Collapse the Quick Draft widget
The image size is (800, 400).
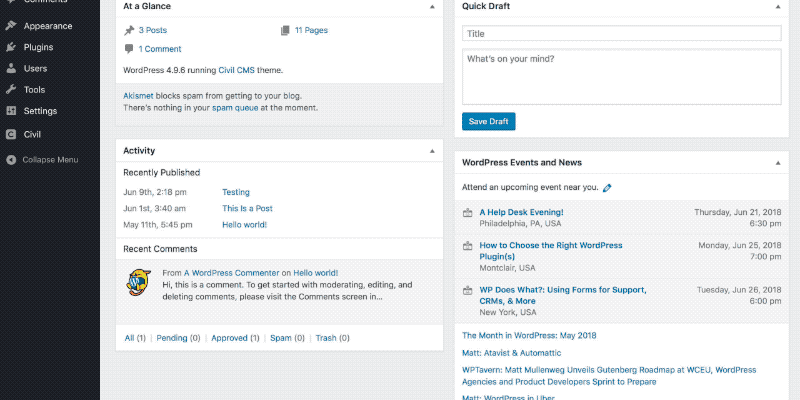(778, 7)
